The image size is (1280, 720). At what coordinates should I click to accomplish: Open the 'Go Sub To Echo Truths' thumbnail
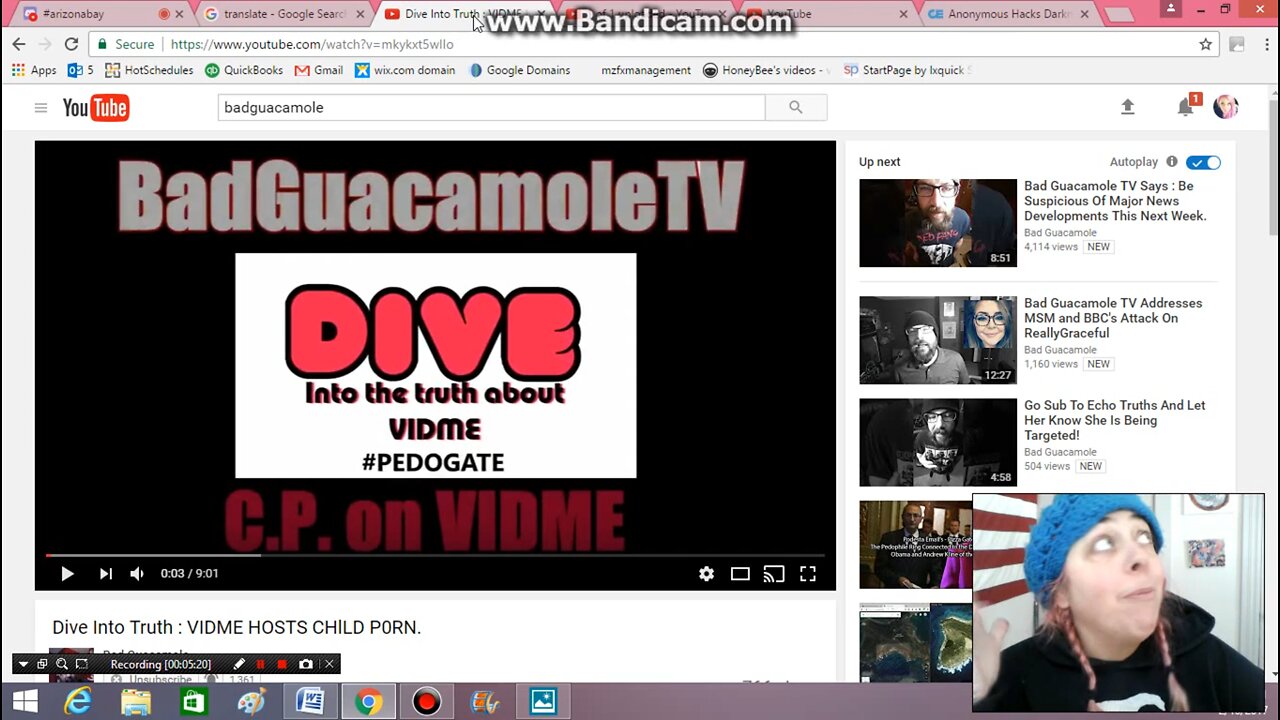coord(938,442)
